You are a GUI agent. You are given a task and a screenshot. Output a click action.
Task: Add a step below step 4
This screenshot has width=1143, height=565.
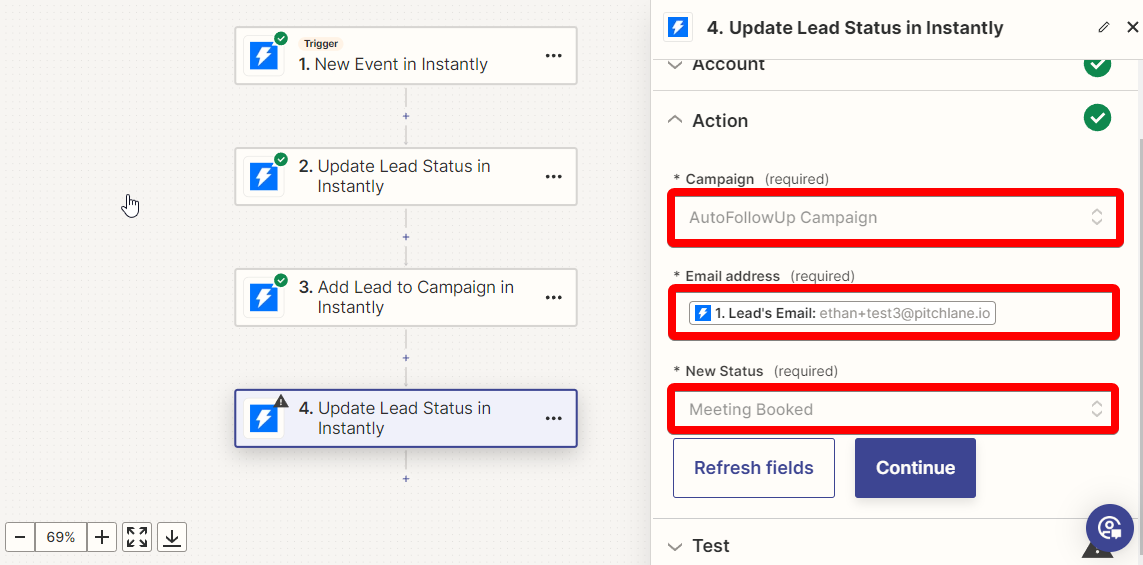(x=406, y=479)
